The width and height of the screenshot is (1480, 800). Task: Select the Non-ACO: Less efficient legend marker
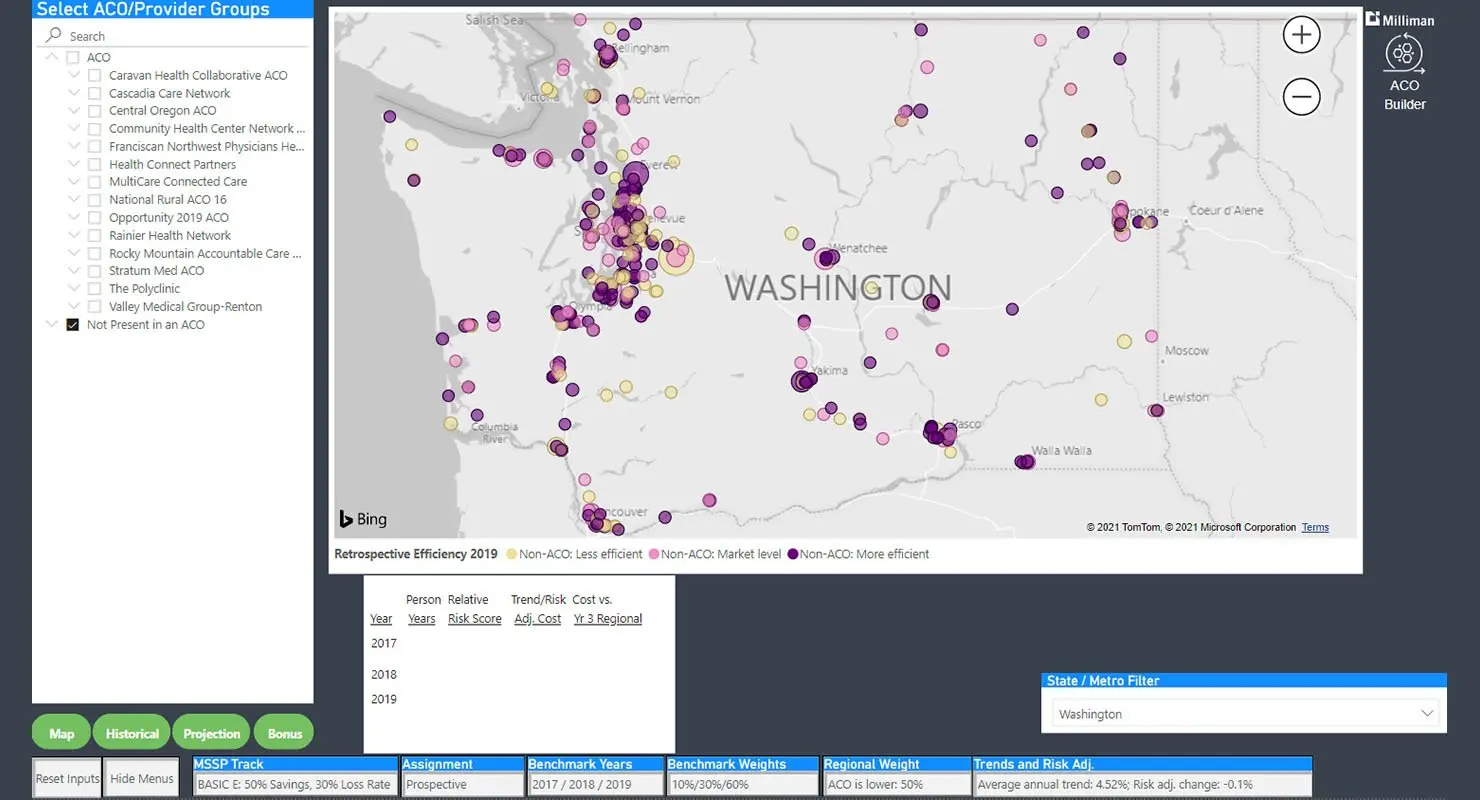[x=512, y=554]
